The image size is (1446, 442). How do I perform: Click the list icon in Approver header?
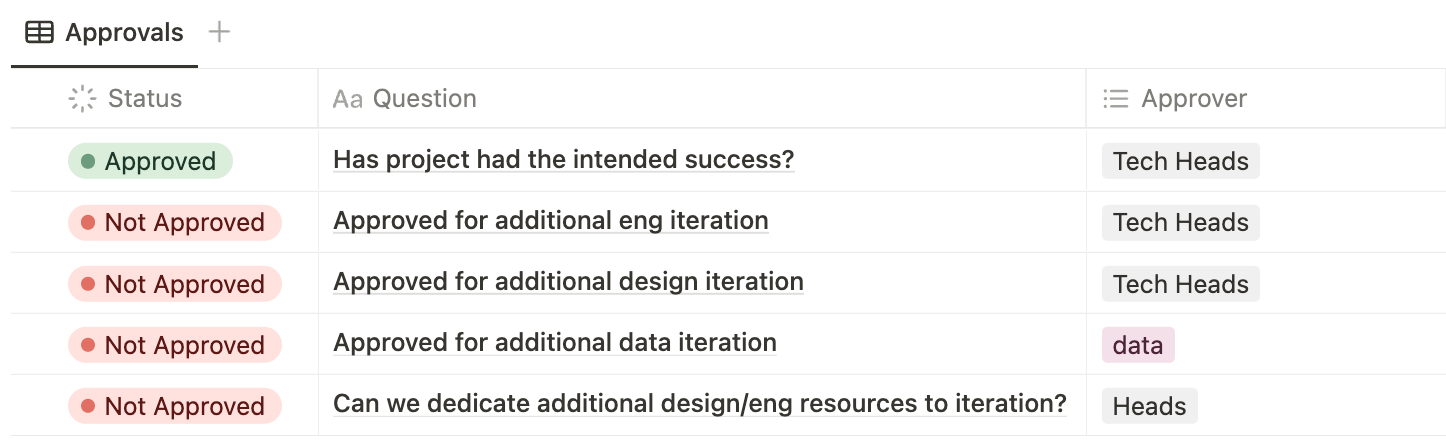click(1115, 99)
